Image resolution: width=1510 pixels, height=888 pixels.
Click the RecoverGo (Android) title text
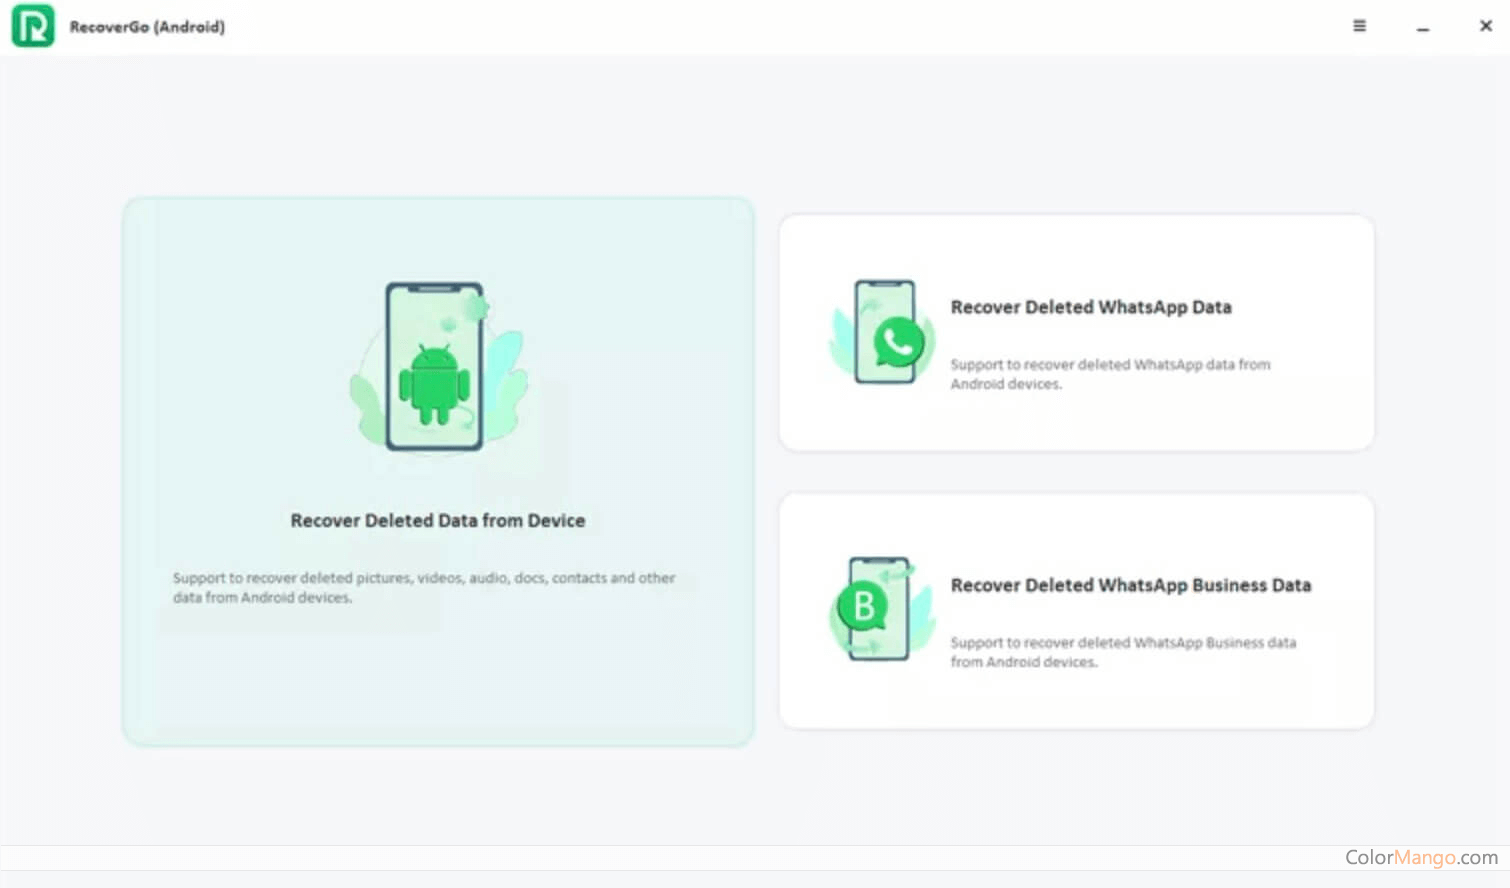coord(147,27)
